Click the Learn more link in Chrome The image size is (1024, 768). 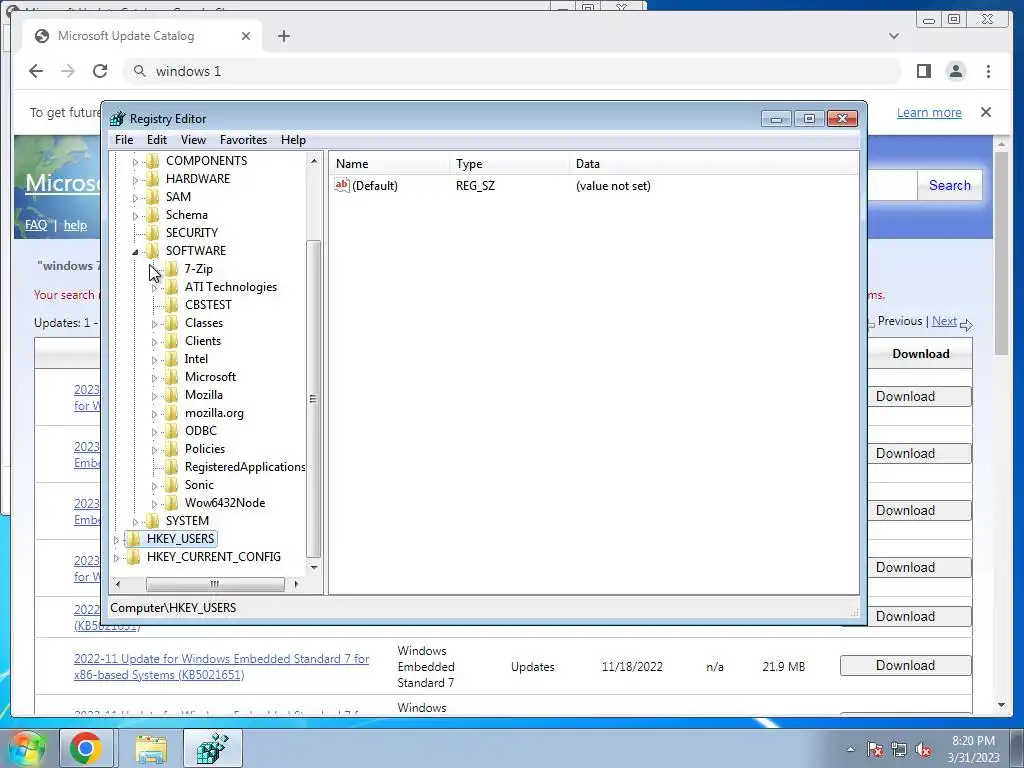tap(929, 112)
